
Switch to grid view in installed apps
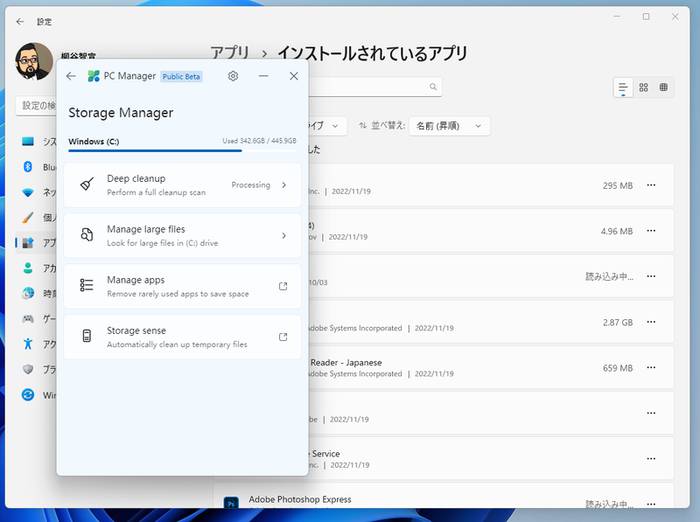pyautogui.click(x=643, y=88)
